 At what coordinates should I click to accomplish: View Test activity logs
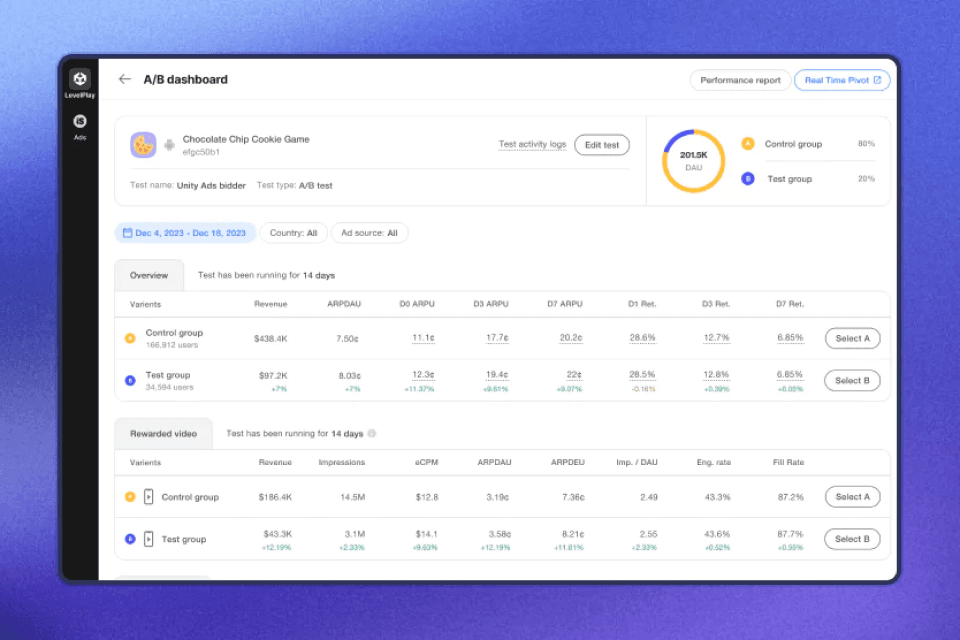pos(532,145)
